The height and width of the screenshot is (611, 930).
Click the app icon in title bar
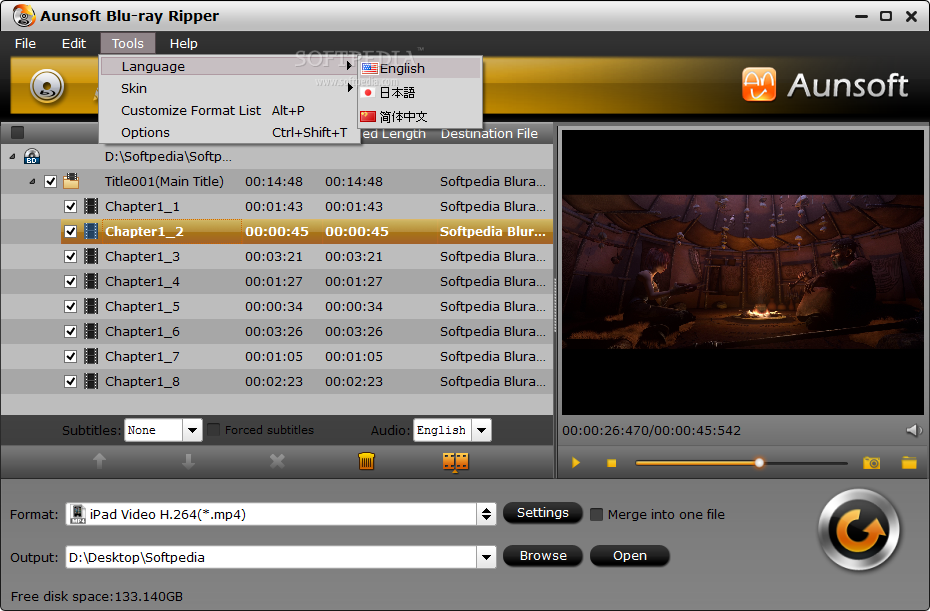(x=24, y=15)
